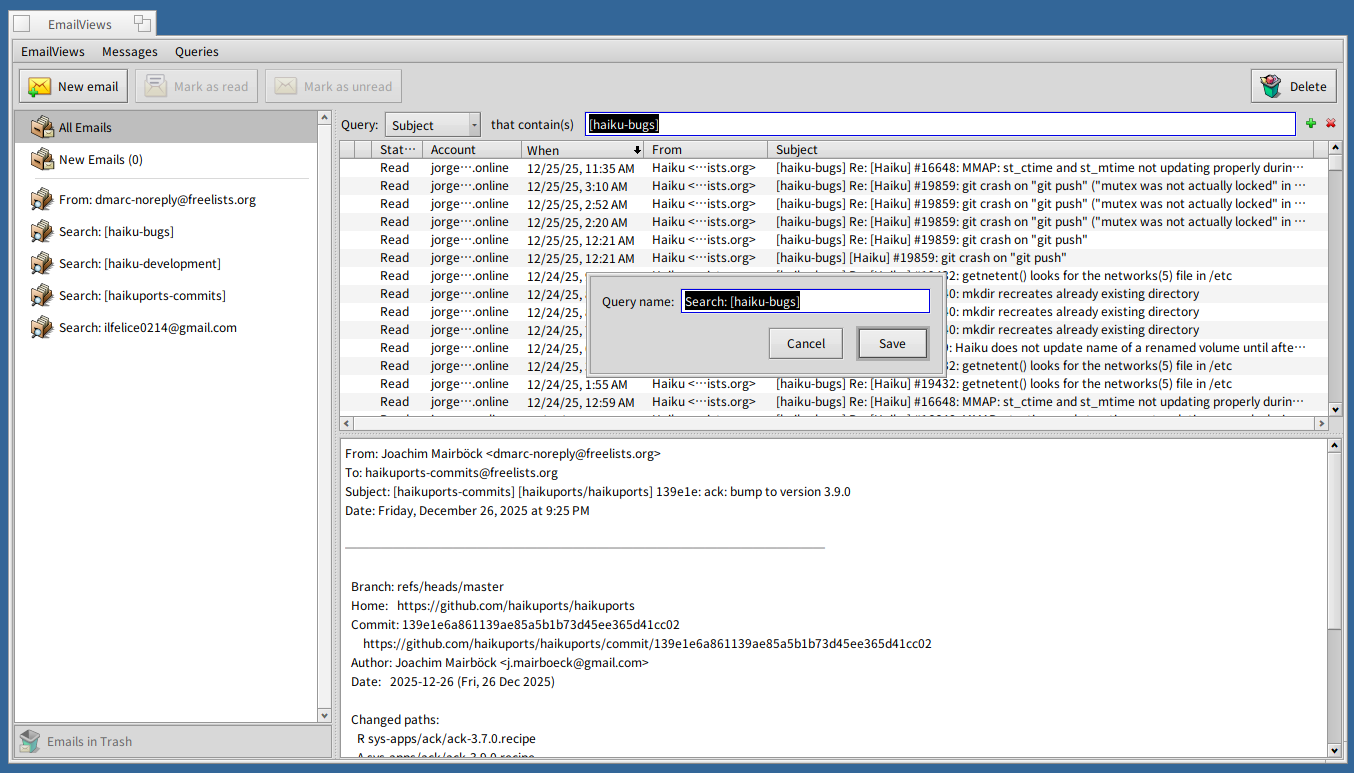The image size is (1354, 773).
Task: Click the Delete trash icon in toolbar
Action: tap(1271, 87)
